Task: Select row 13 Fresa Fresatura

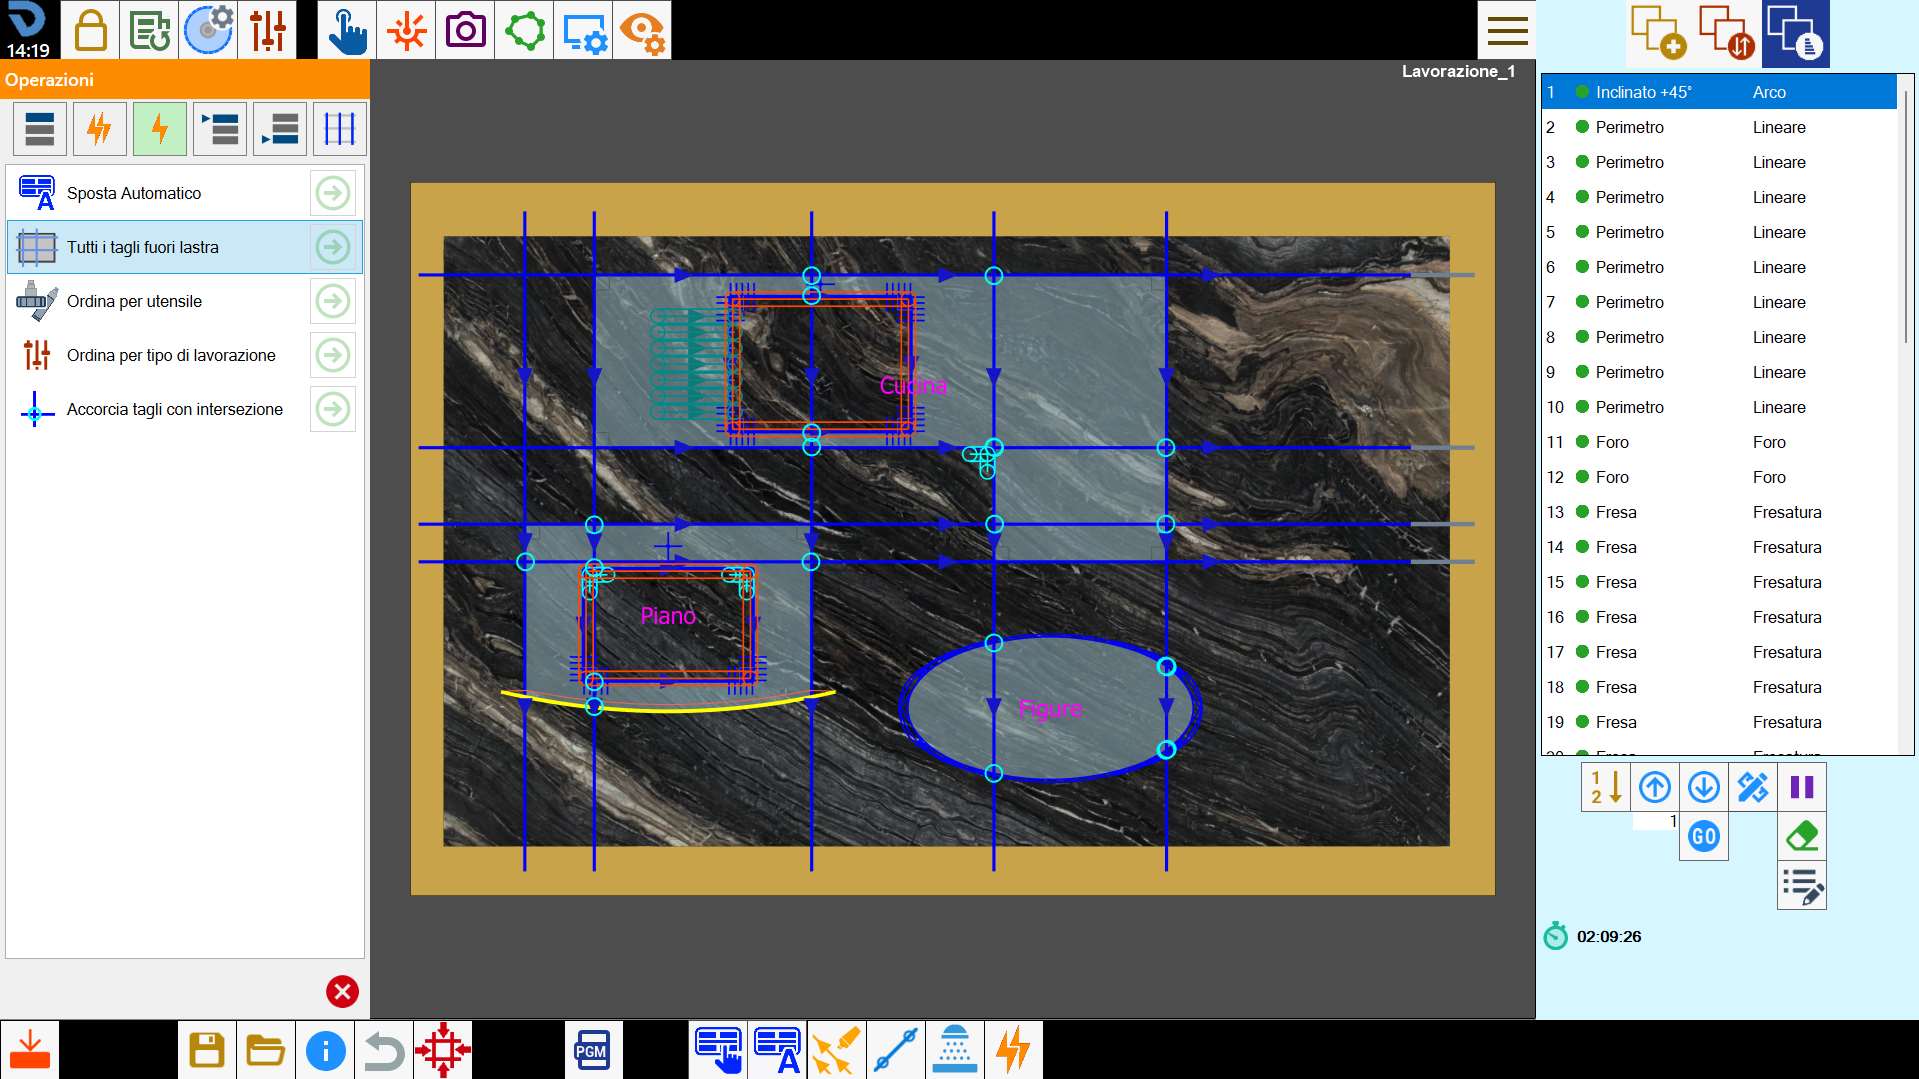Action: pos(1718,512)
